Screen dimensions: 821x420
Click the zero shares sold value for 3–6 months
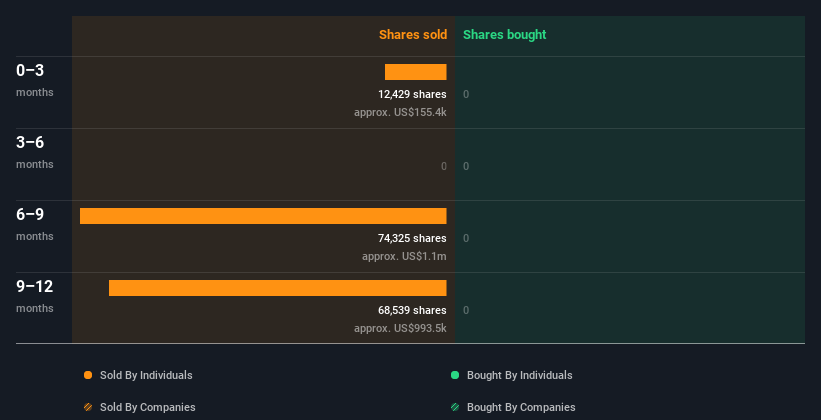pyautogui.click(x=443, y=166)
